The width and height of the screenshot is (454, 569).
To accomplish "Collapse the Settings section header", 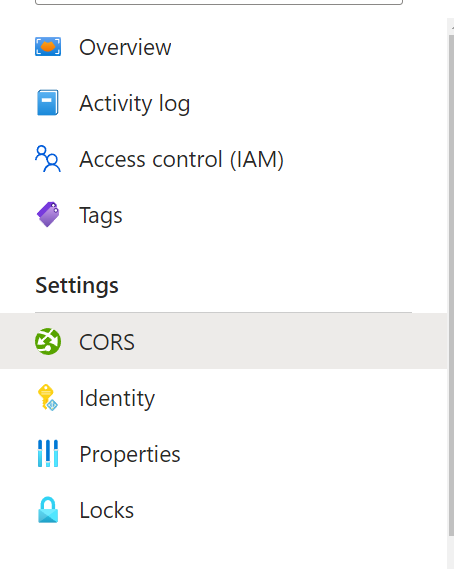I will 77,285.
